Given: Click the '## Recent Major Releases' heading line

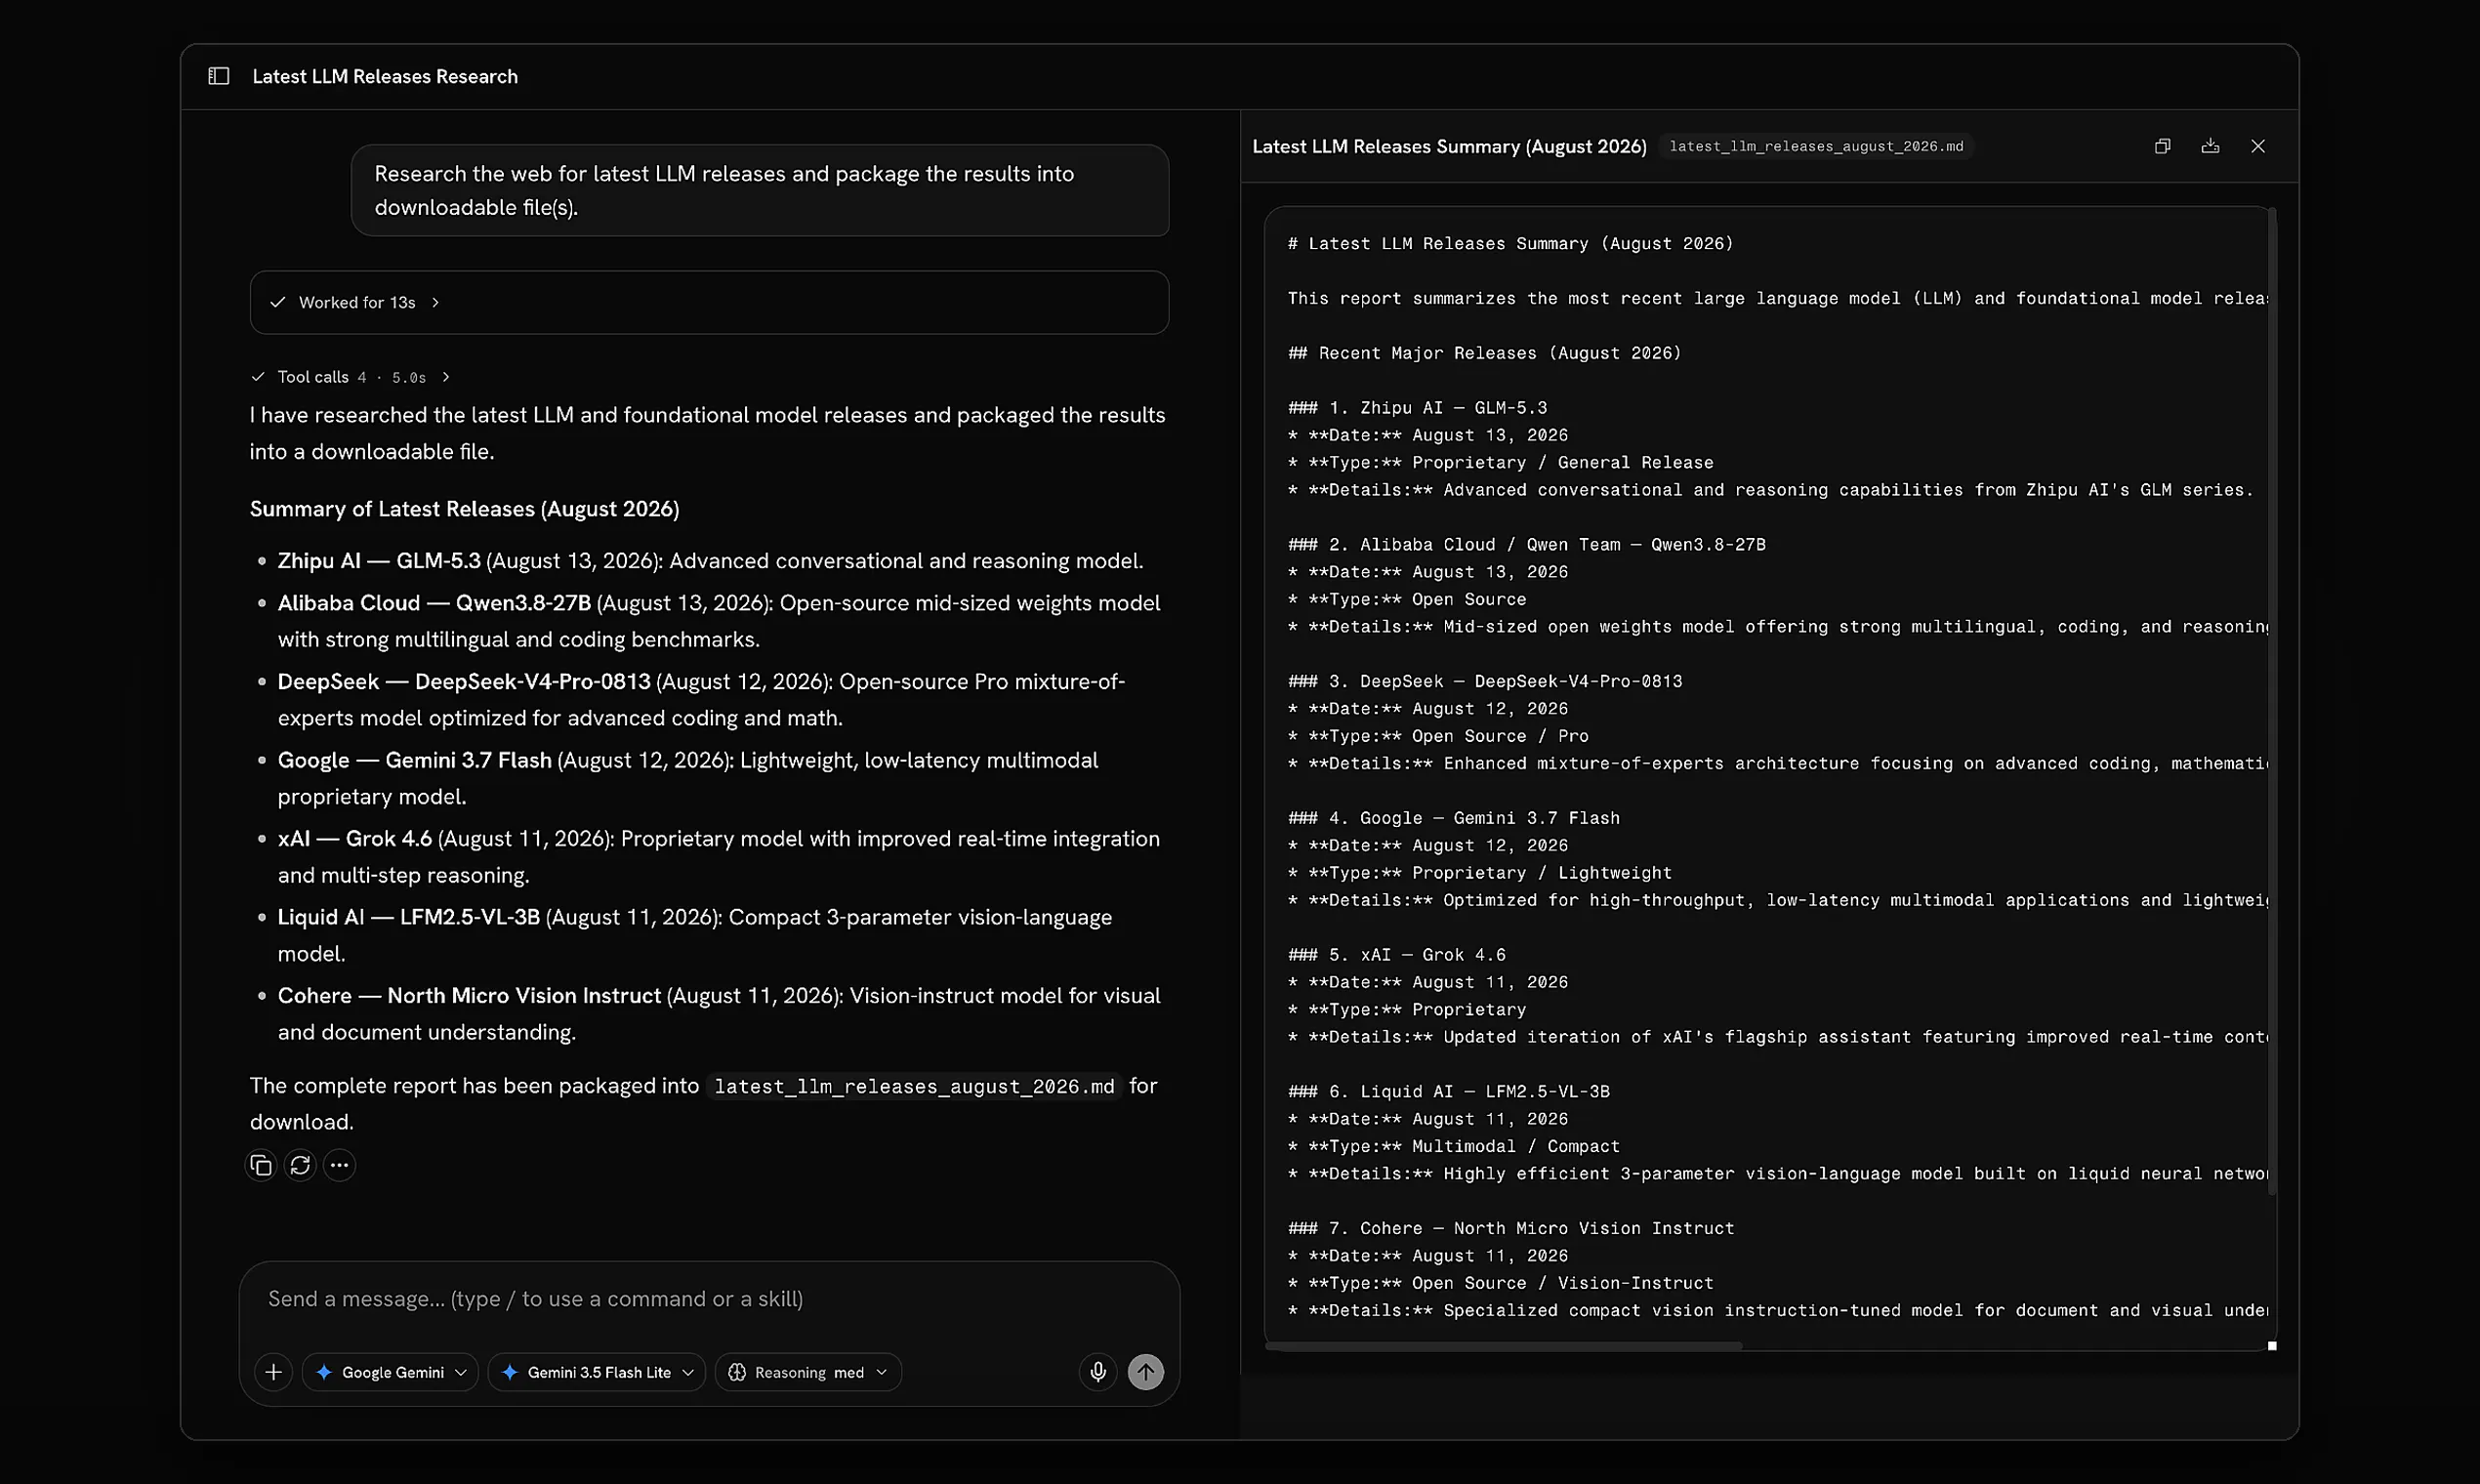Looking at the screenshot, I should tap(1484, 353).
